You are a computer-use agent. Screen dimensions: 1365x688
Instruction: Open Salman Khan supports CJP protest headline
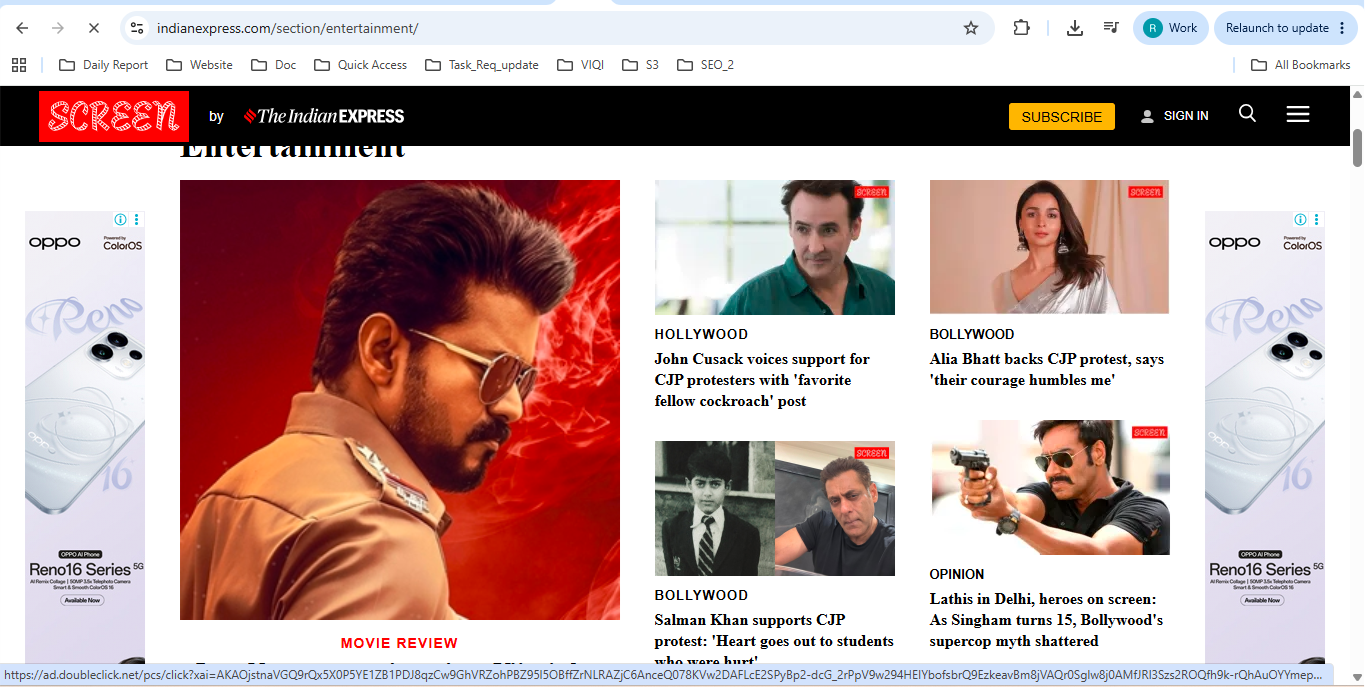pyautogui.click(x=774, y=640)
